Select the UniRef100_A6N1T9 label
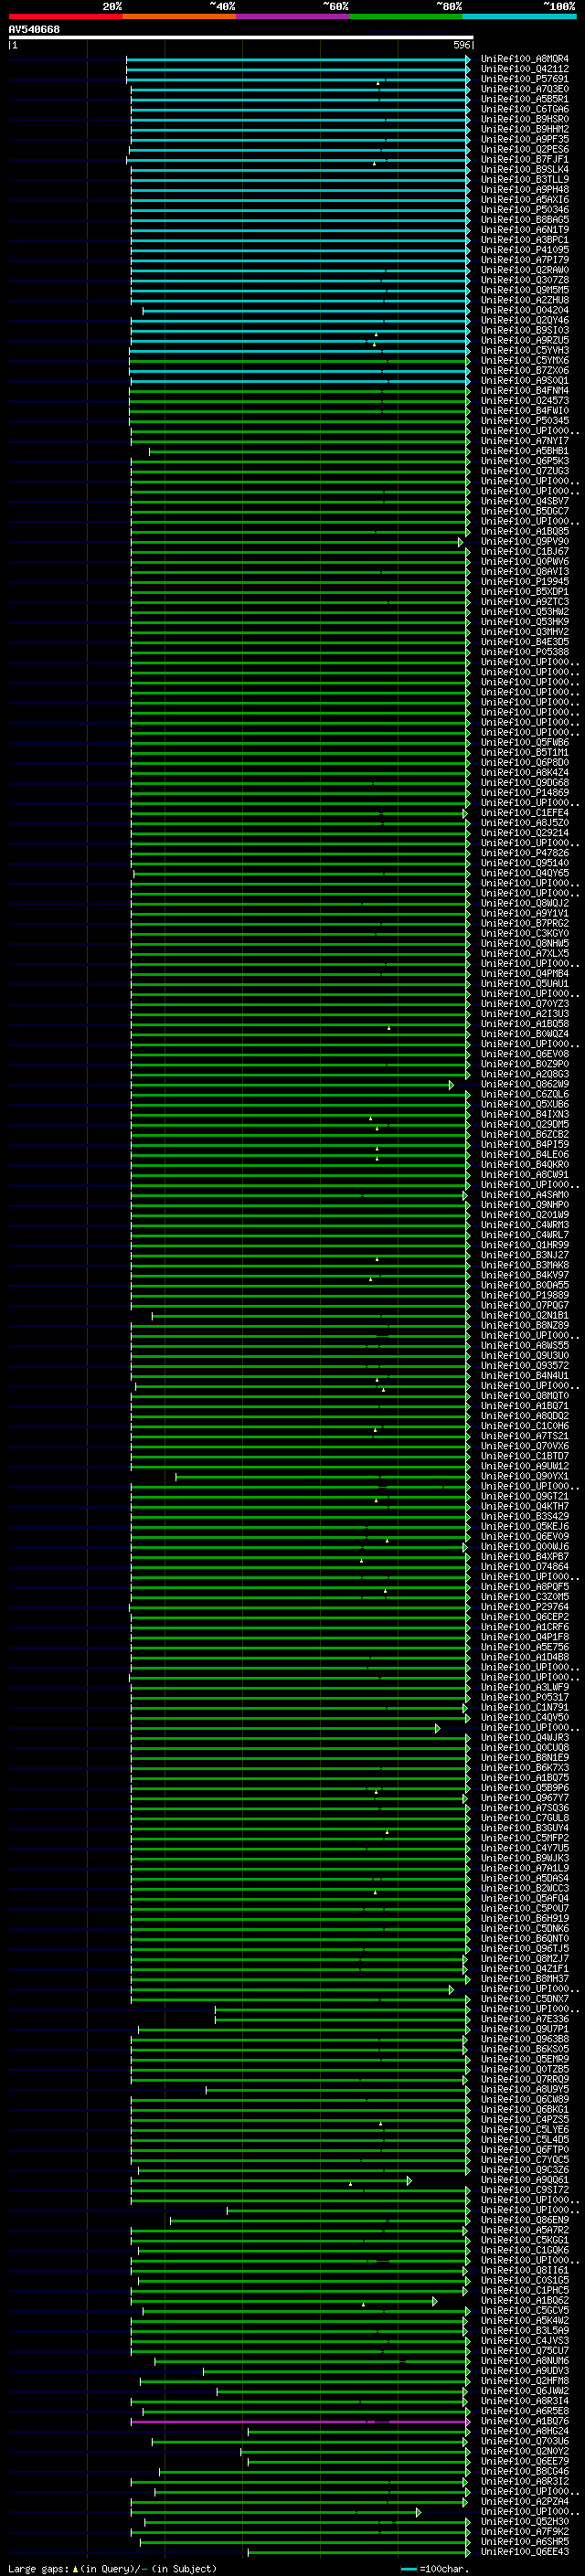This screenshot has width=585, height=2576. (x=525, y=230)
